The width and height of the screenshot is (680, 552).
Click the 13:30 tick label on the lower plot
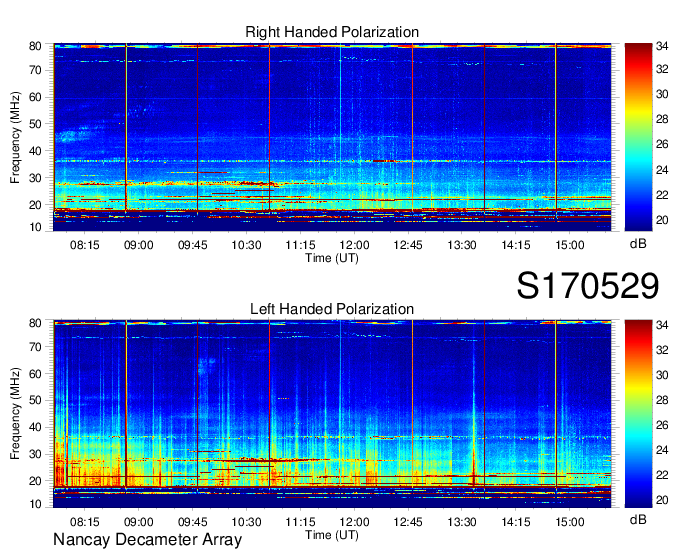(x=462, y=522)
